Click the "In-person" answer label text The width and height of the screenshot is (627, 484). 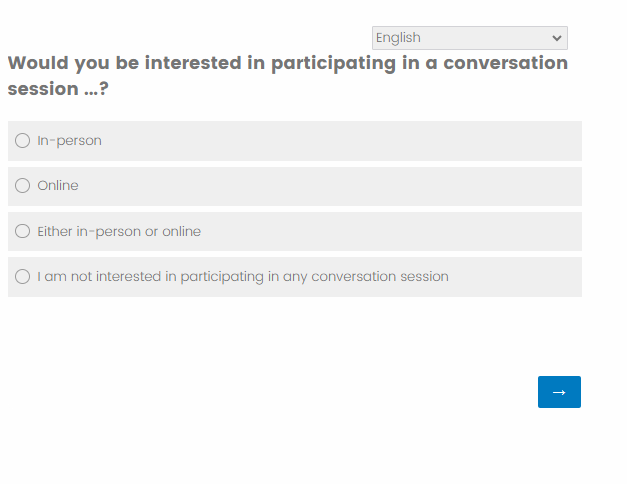point(69,141)
